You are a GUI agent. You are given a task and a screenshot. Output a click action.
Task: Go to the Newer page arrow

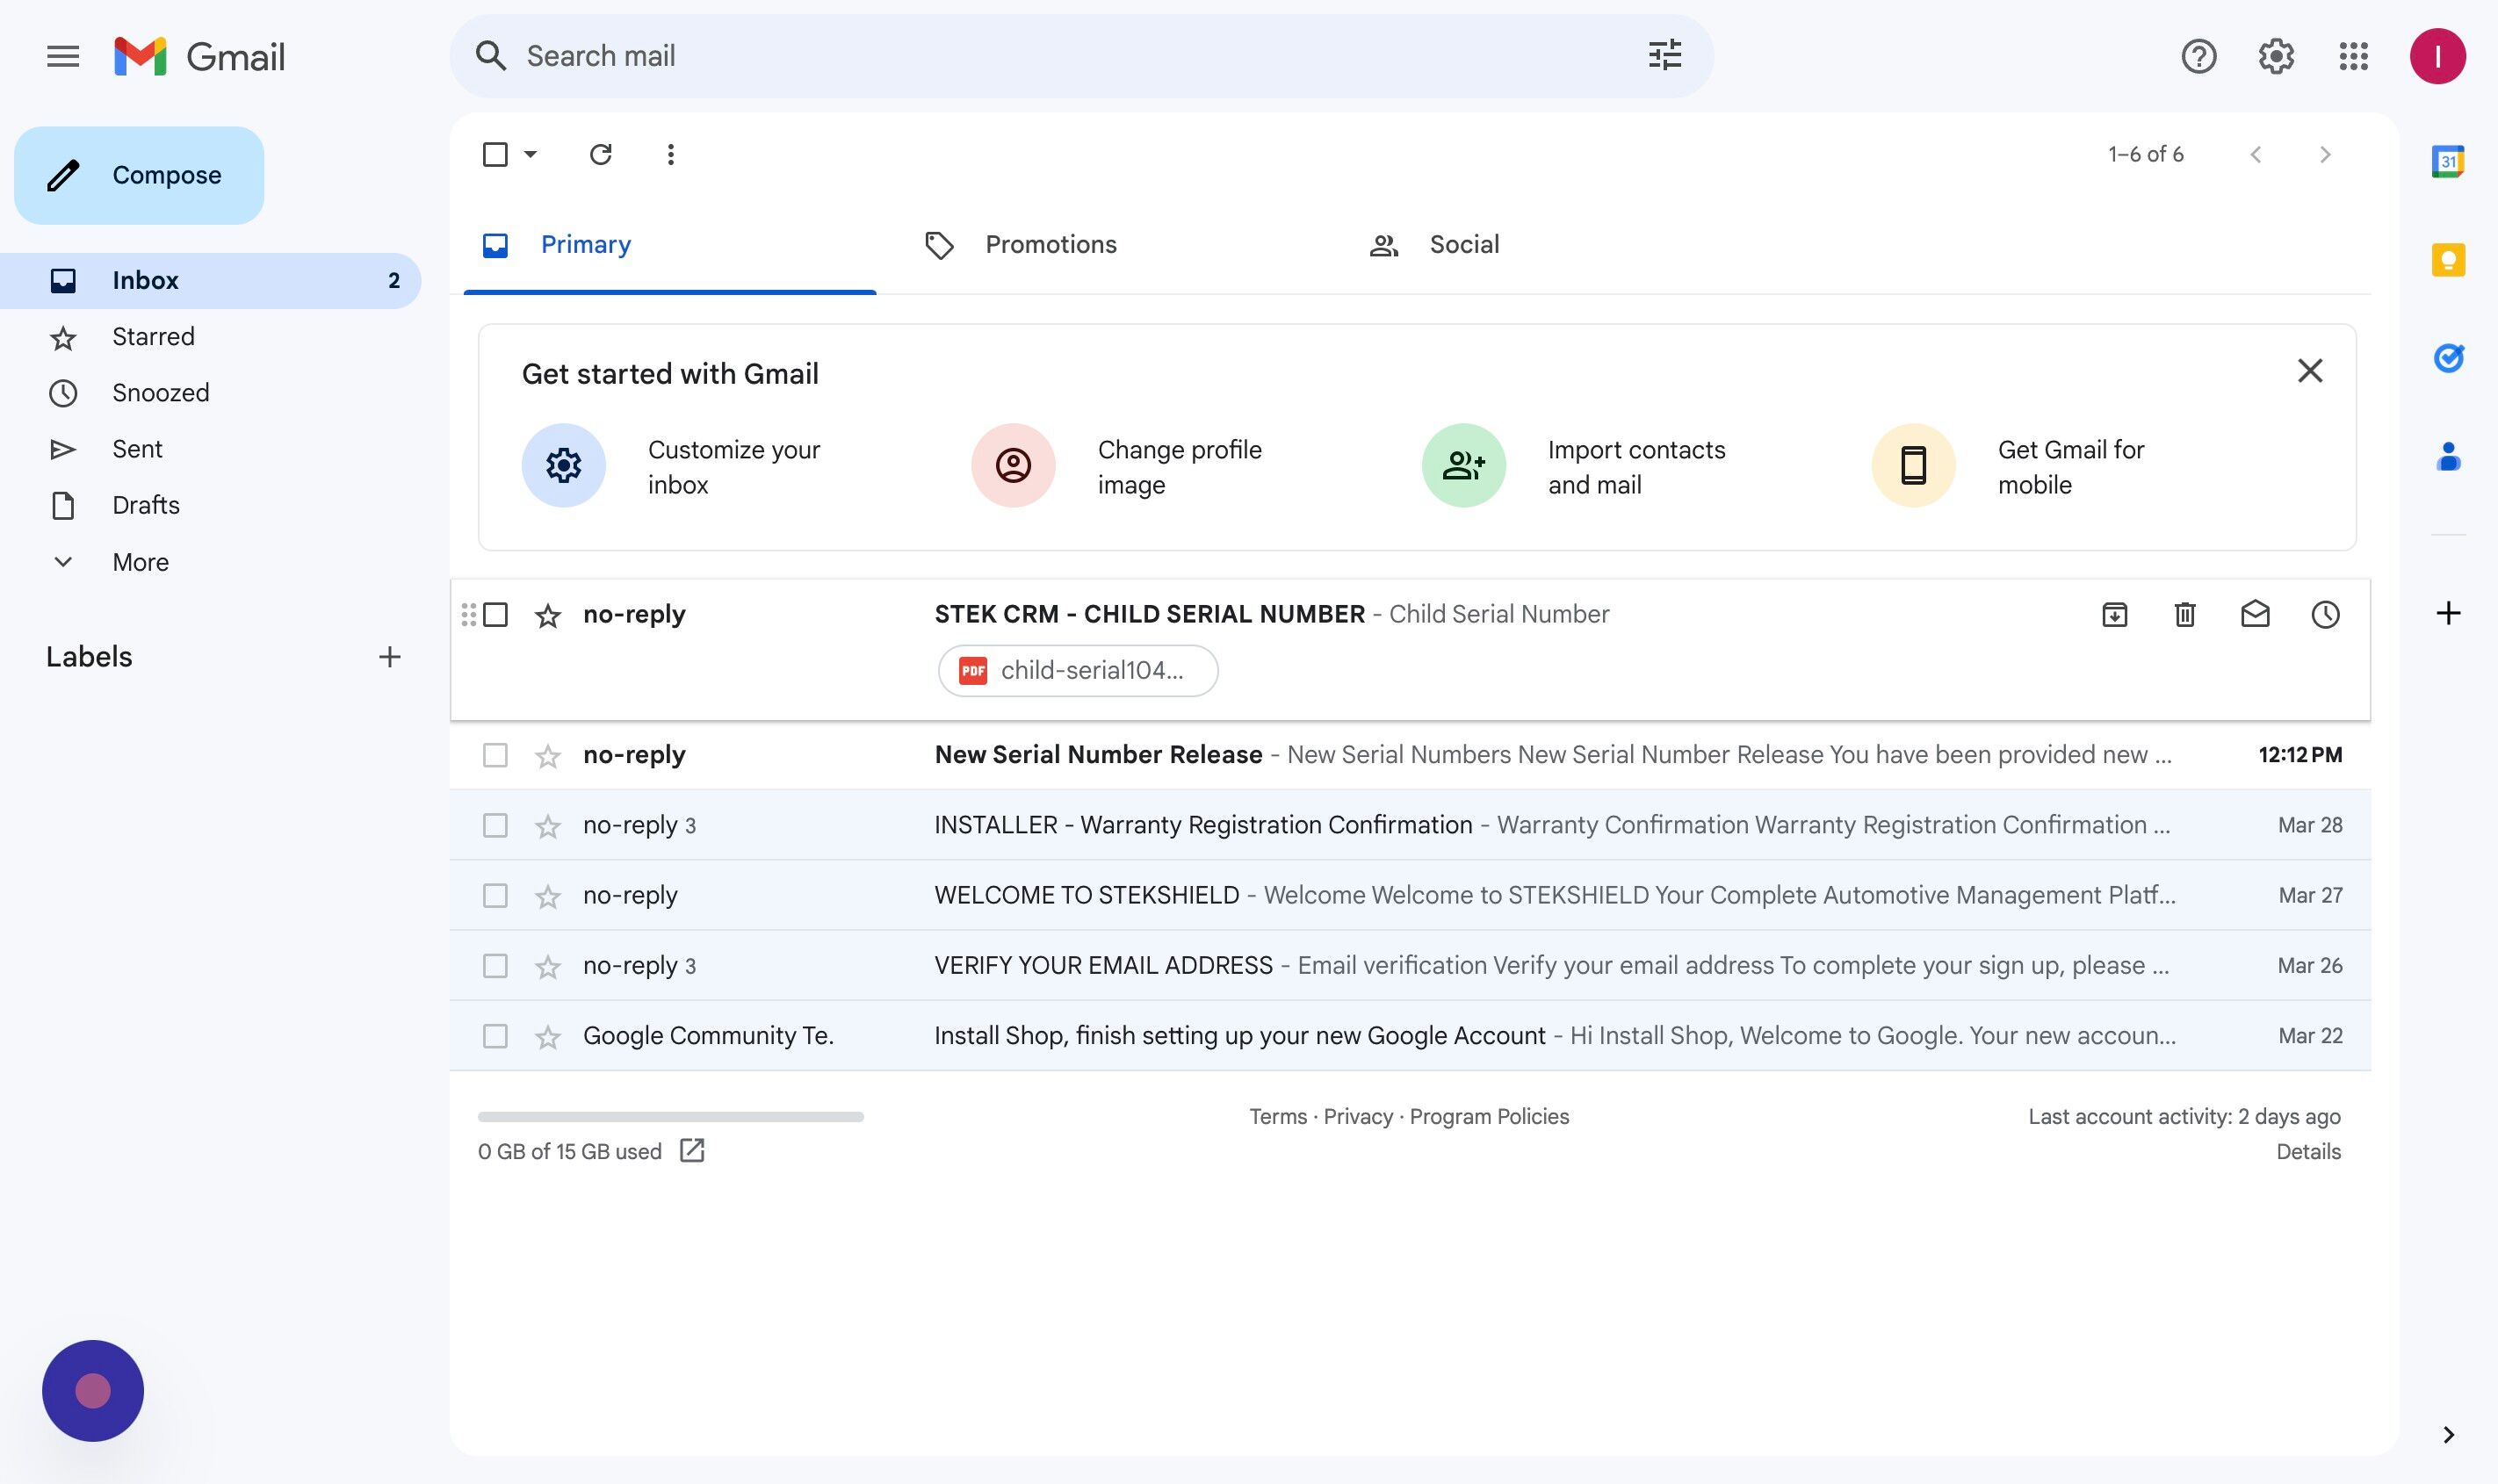[x=2255, y=154]
